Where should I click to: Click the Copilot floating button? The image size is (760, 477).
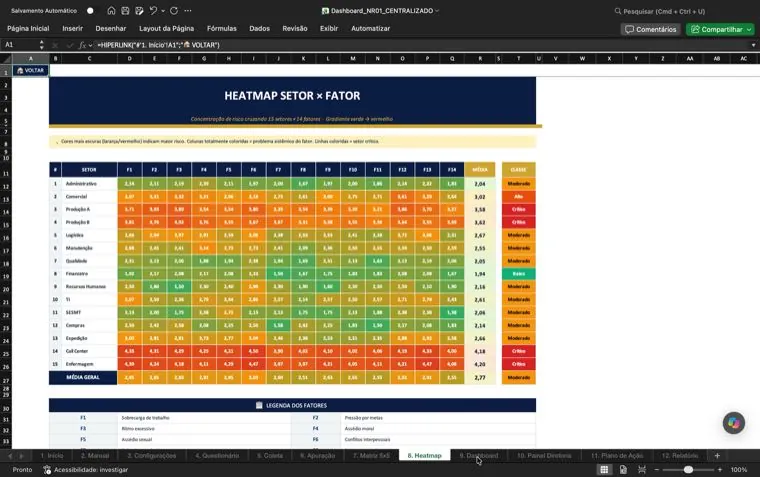[x=733, y=423]
